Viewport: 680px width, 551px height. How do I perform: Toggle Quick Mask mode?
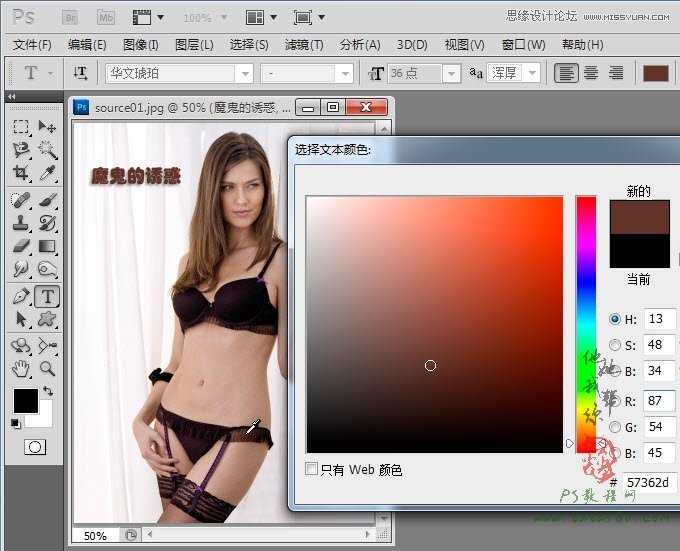point(35,447)
